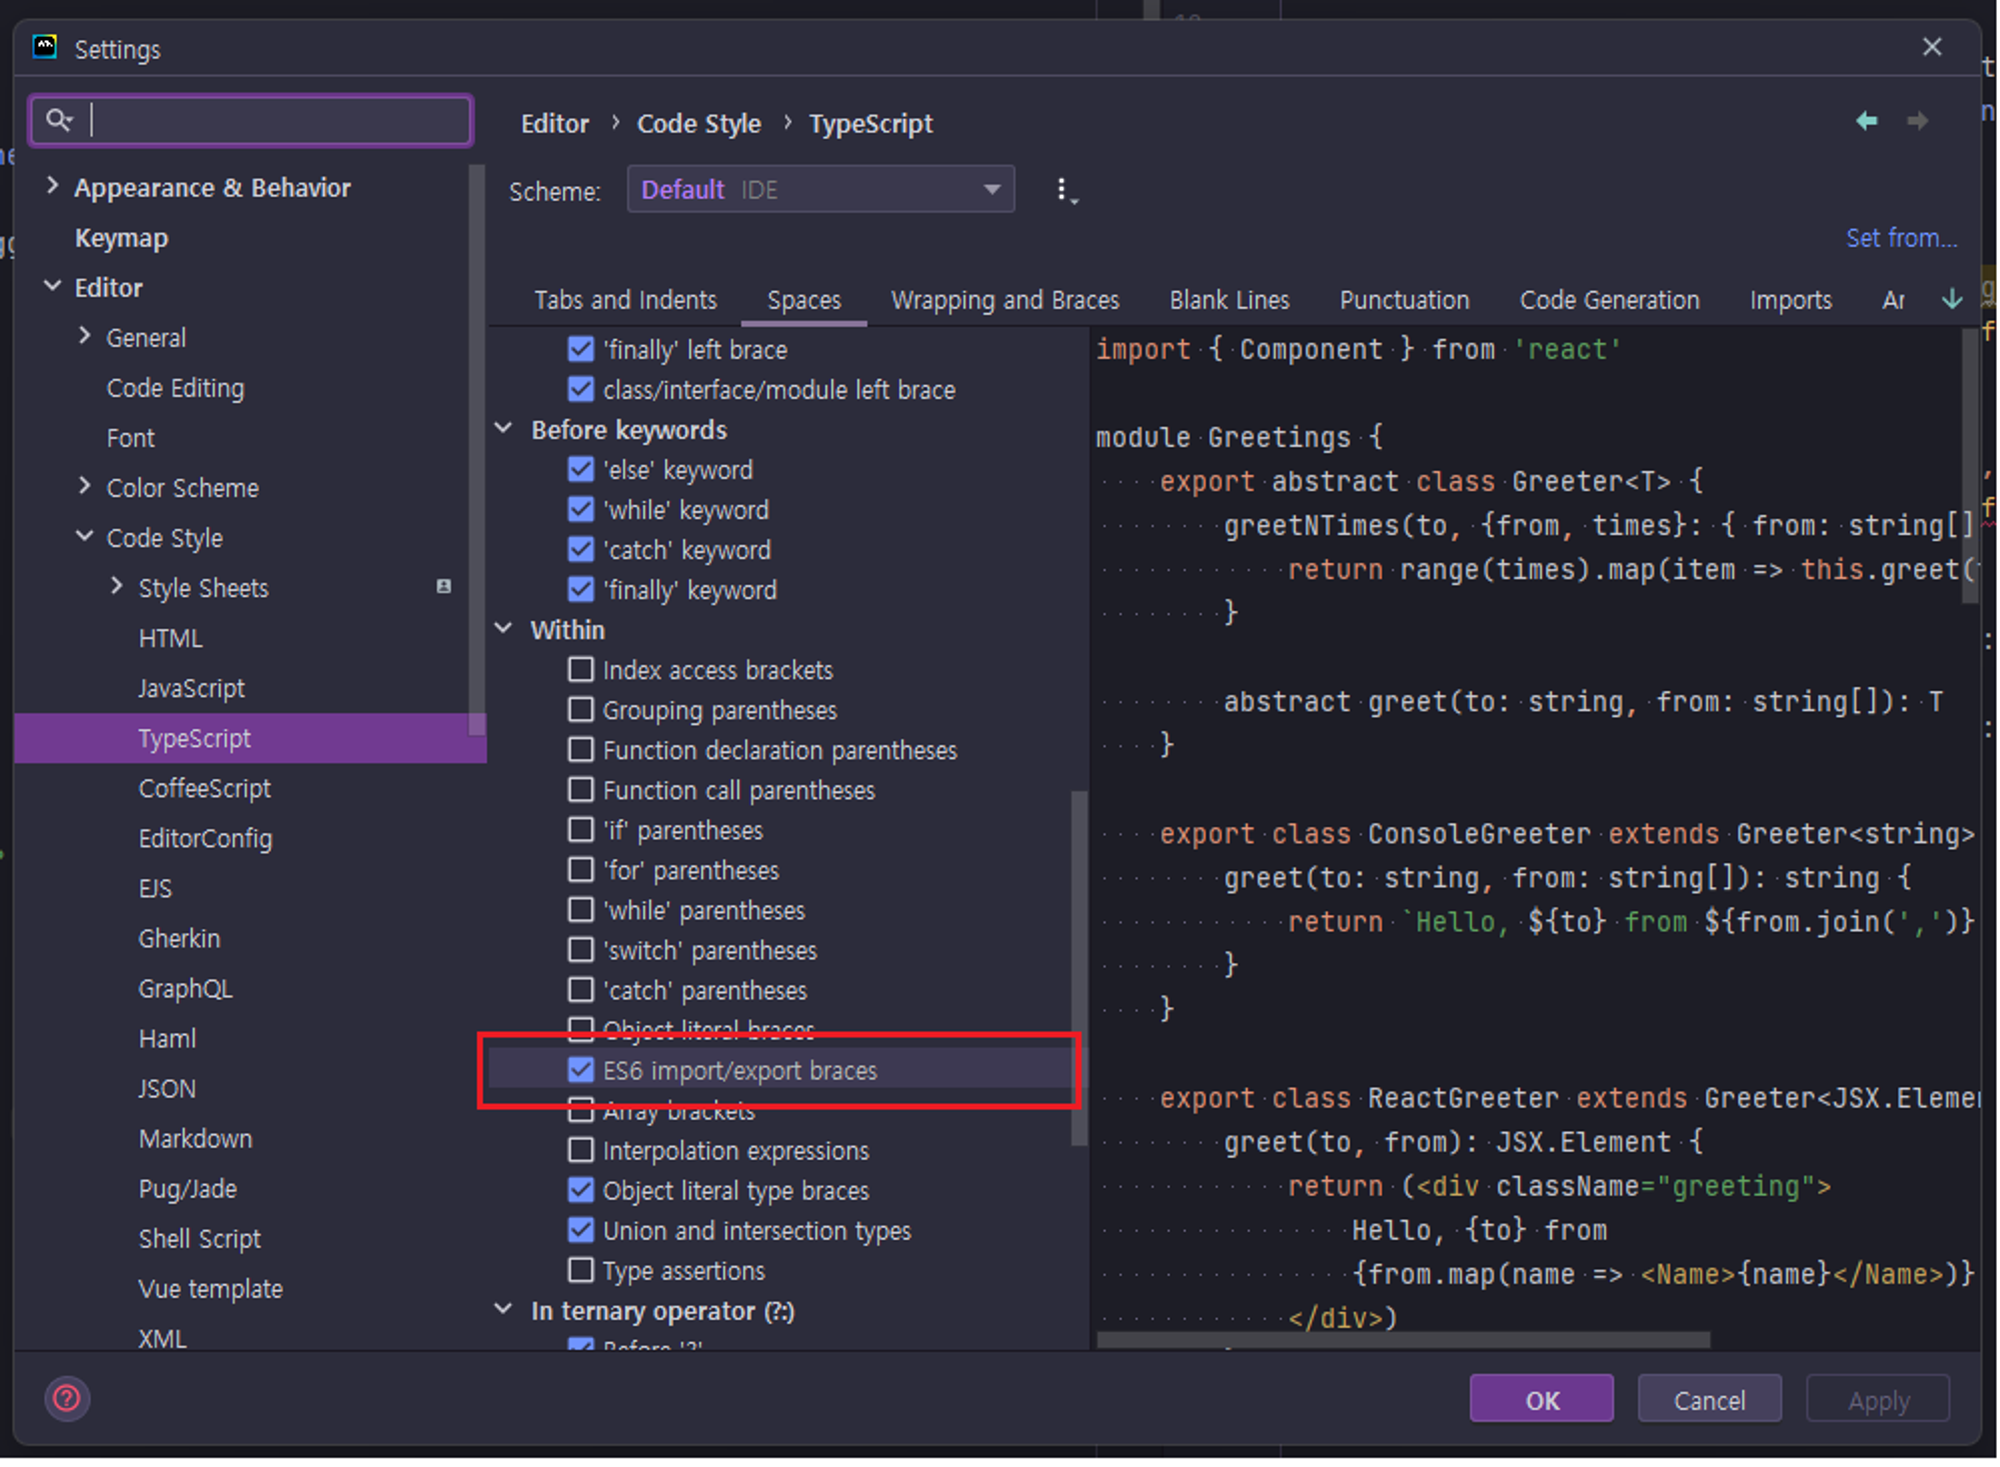Enable Interpolation expressions spaces

point(581,1150)
